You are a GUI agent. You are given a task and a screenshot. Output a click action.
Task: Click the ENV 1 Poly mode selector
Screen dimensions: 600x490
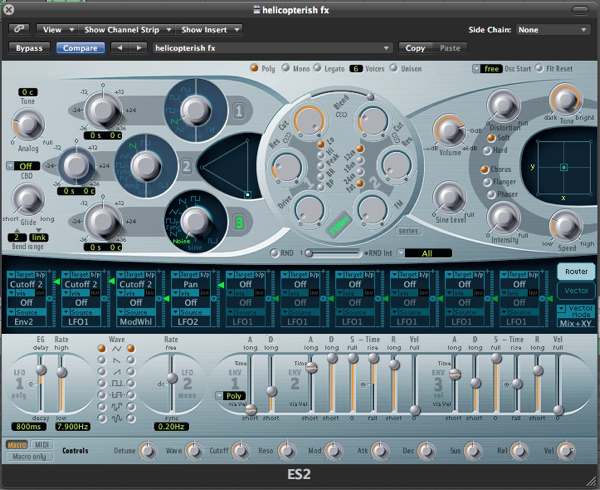[230, 396]
